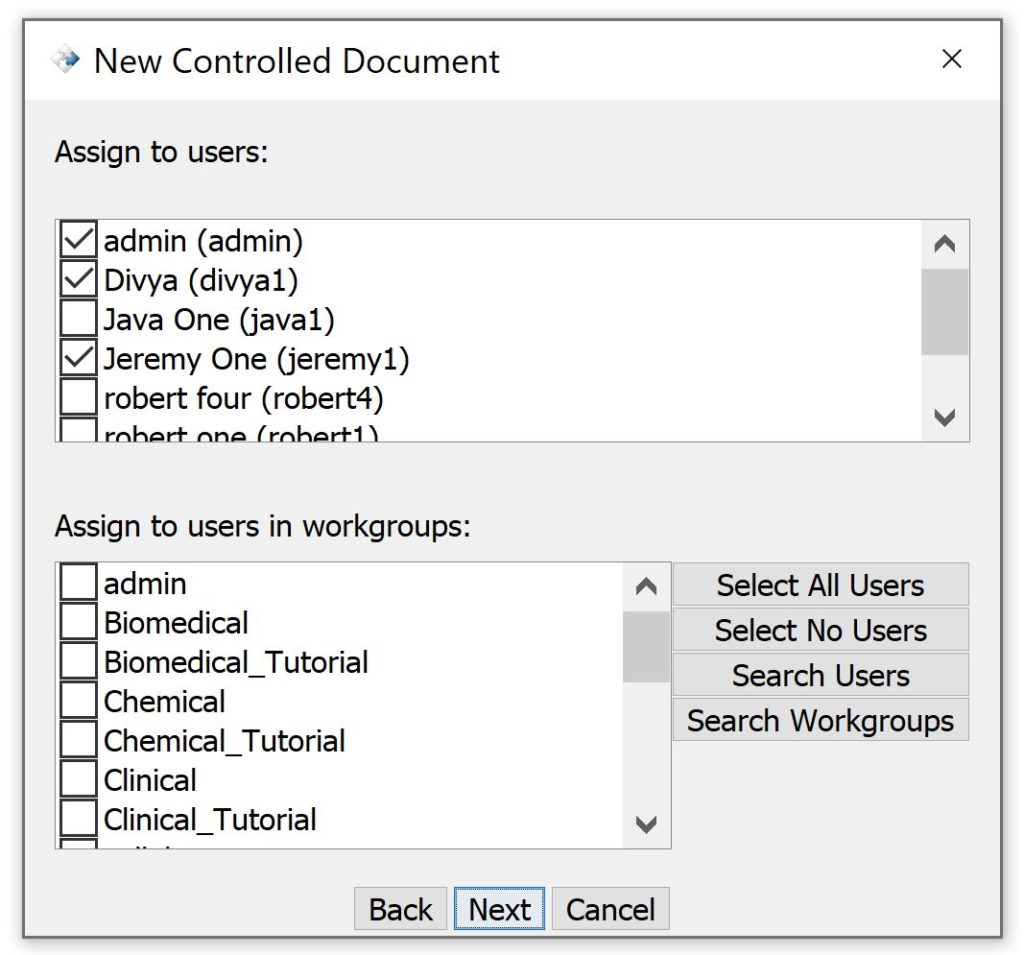Check the Biomedical workgroup checkbox

coord(79,623)
